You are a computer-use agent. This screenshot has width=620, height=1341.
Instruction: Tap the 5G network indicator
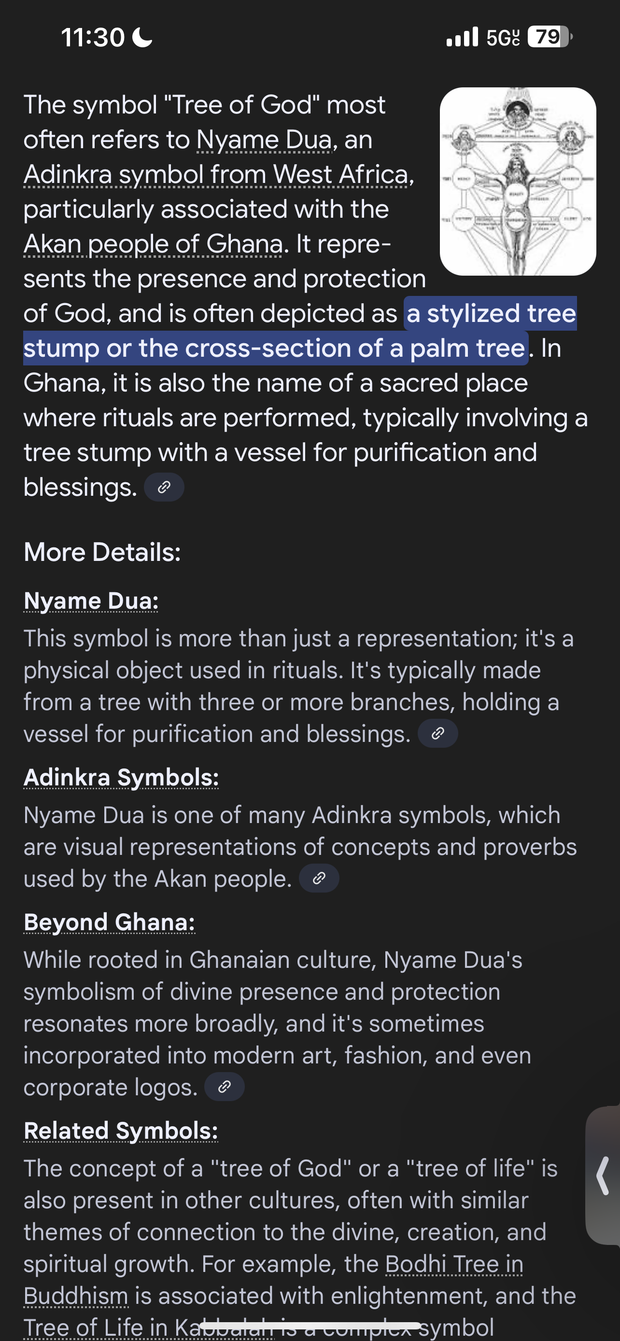point(502,38)
